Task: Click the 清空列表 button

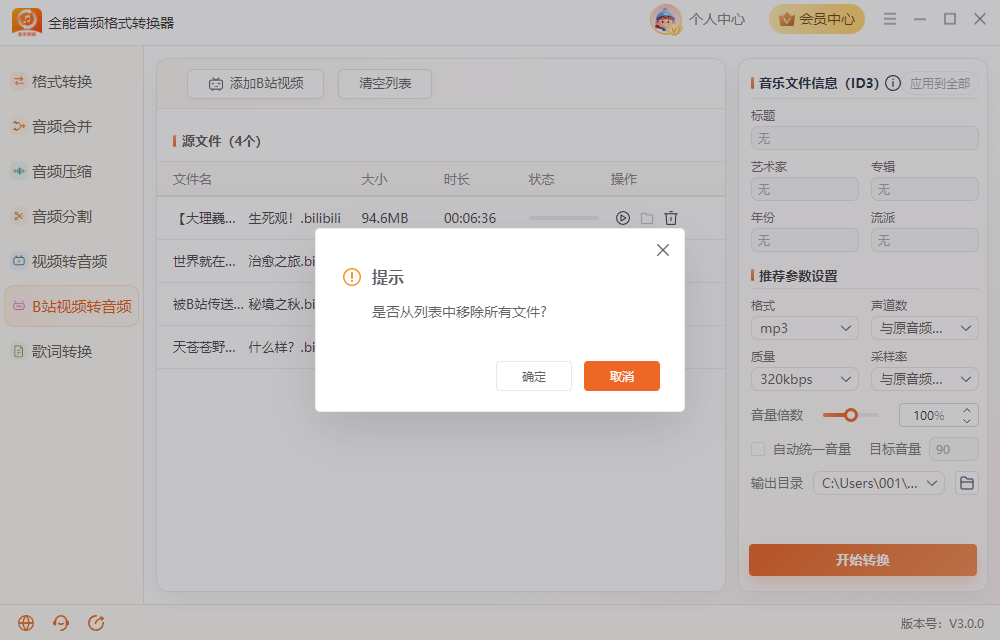Action: pos(385,84)
